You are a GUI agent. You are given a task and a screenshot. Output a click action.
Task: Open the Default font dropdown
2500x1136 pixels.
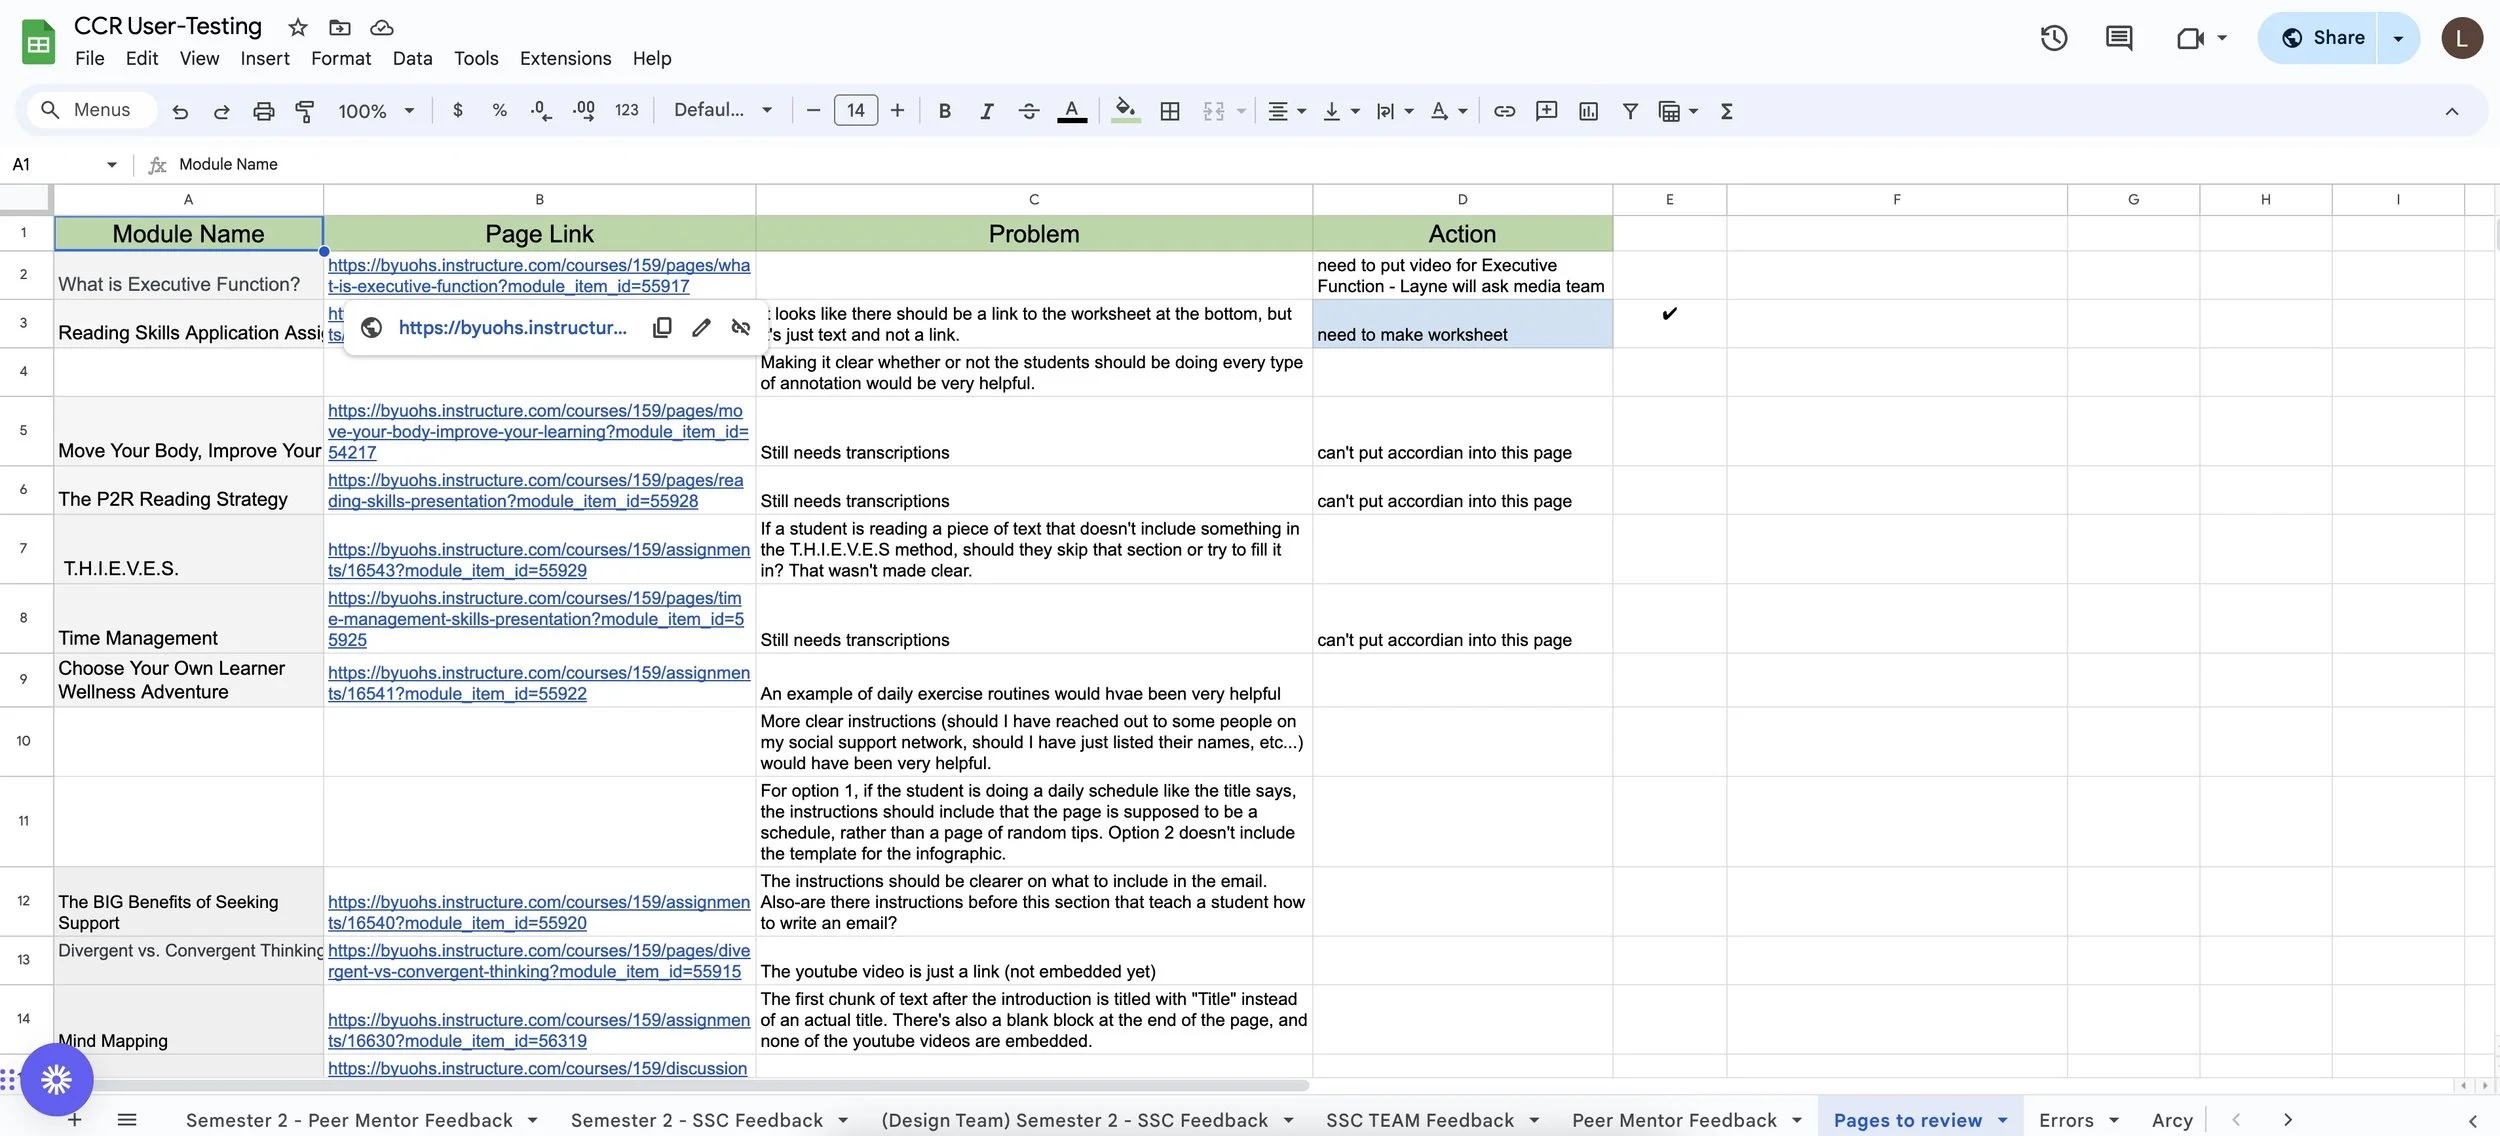click(x=723, y=110)
